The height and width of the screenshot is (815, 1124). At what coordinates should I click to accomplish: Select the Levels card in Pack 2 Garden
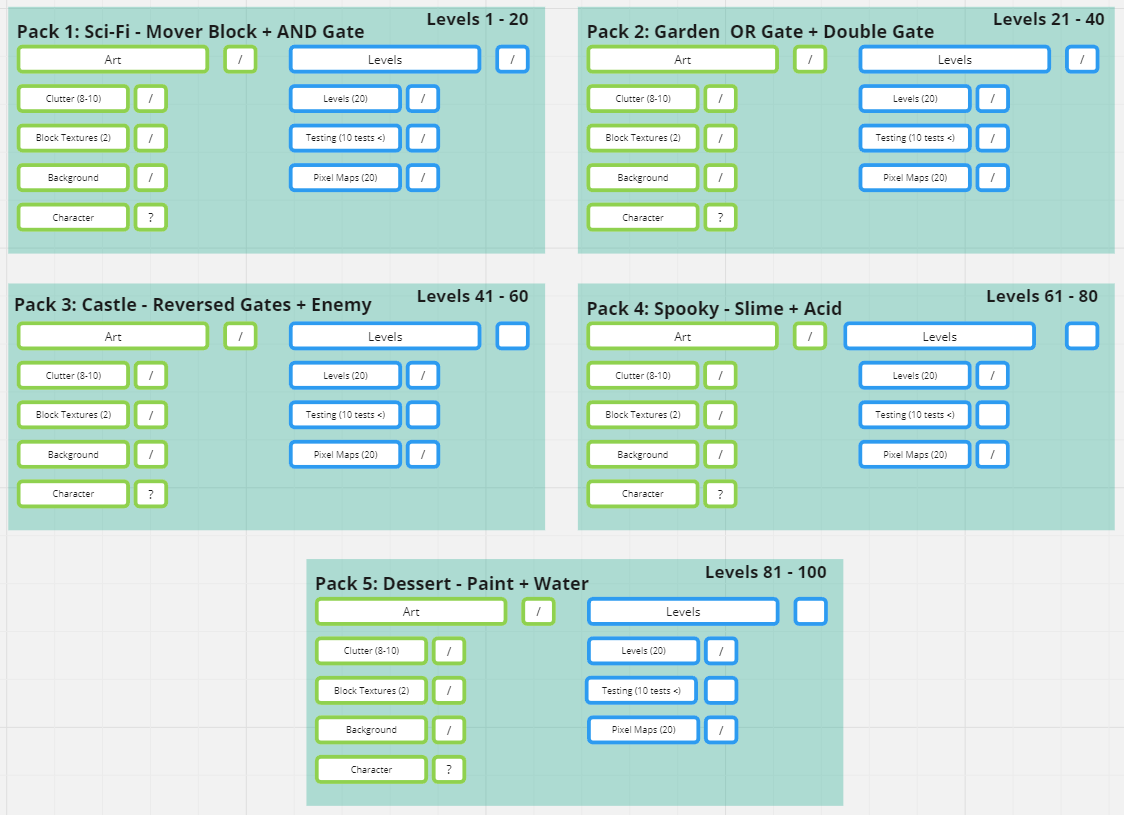pos(953,59)
